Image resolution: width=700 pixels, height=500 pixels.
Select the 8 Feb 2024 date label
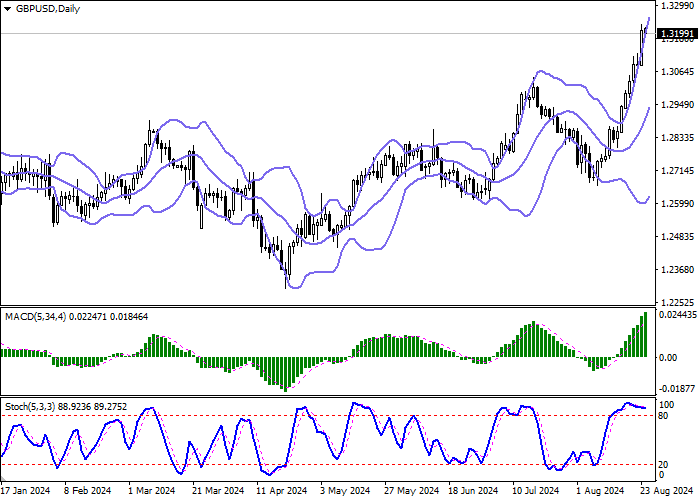(88, 491)
